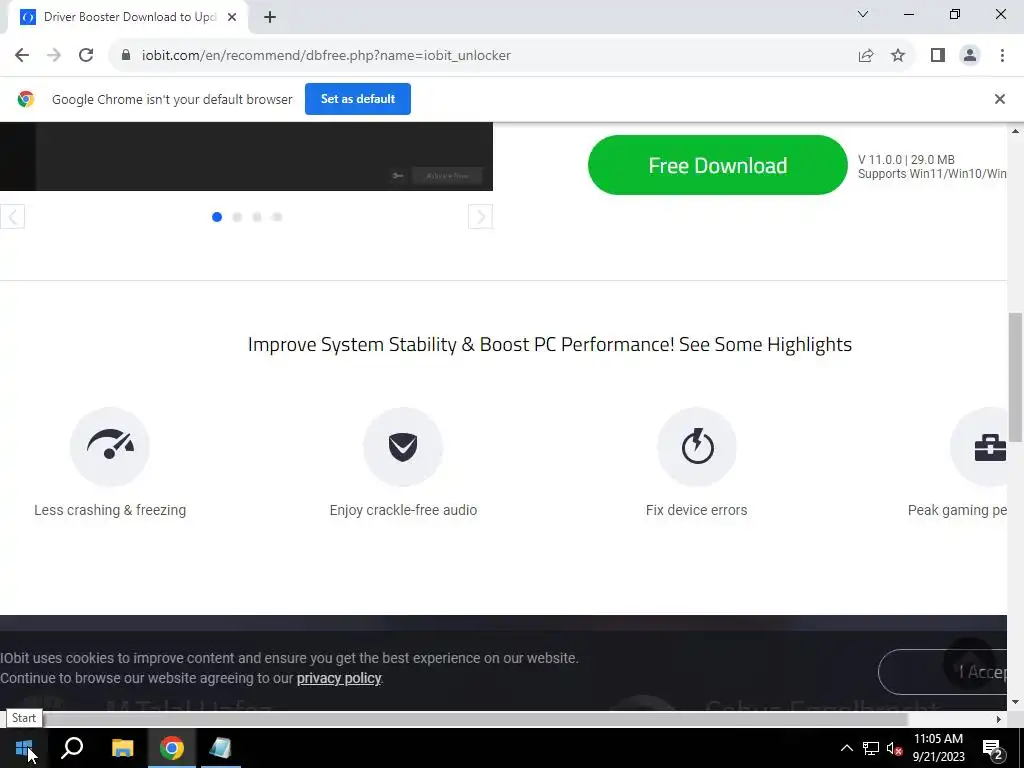
Task: Click the Less crashing & freezing label
Action: [110, 510]
